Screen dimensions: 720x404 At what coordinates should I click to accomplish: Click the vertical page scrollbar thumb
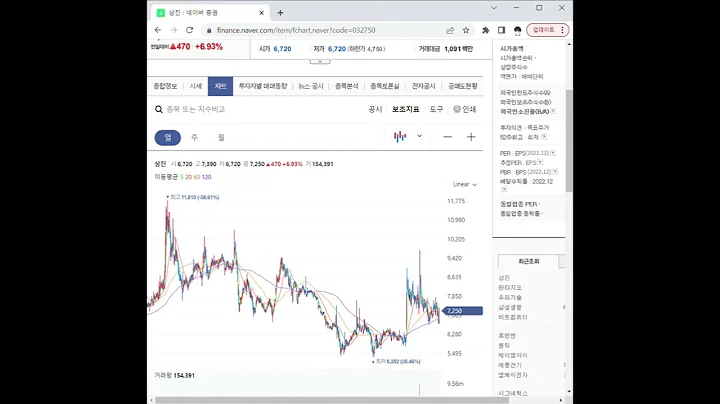(x=569, y=140)
